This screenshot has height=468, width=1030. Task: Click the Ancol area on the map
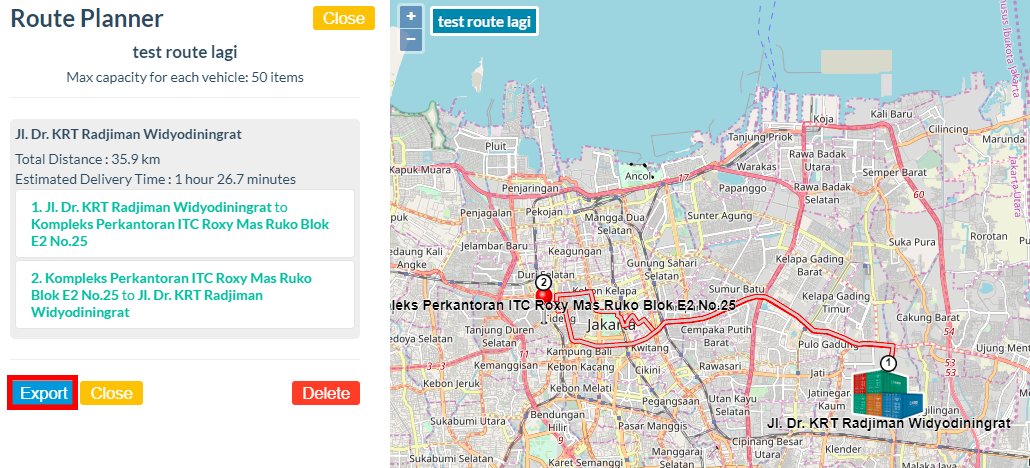pyautogui.click(x=636, y=176)
